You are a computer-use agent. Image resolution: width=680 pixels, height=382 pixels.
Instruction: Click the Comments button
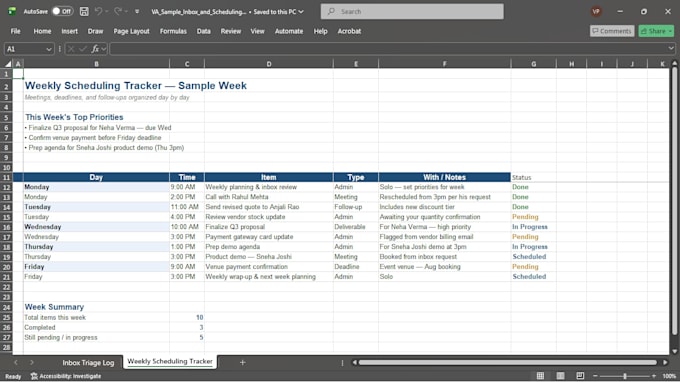click(x=612, y=31)
